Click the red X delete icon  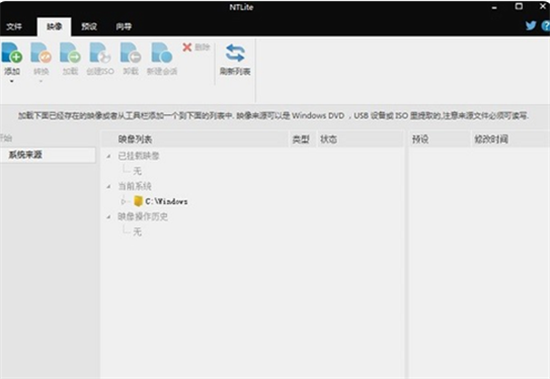[x=187, y=47]
